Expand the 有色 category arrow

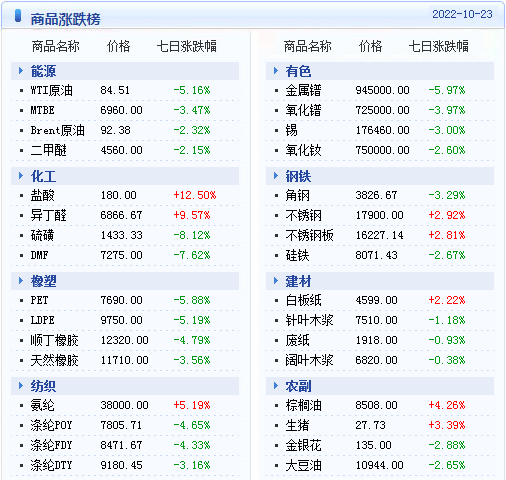pos(276,71)
